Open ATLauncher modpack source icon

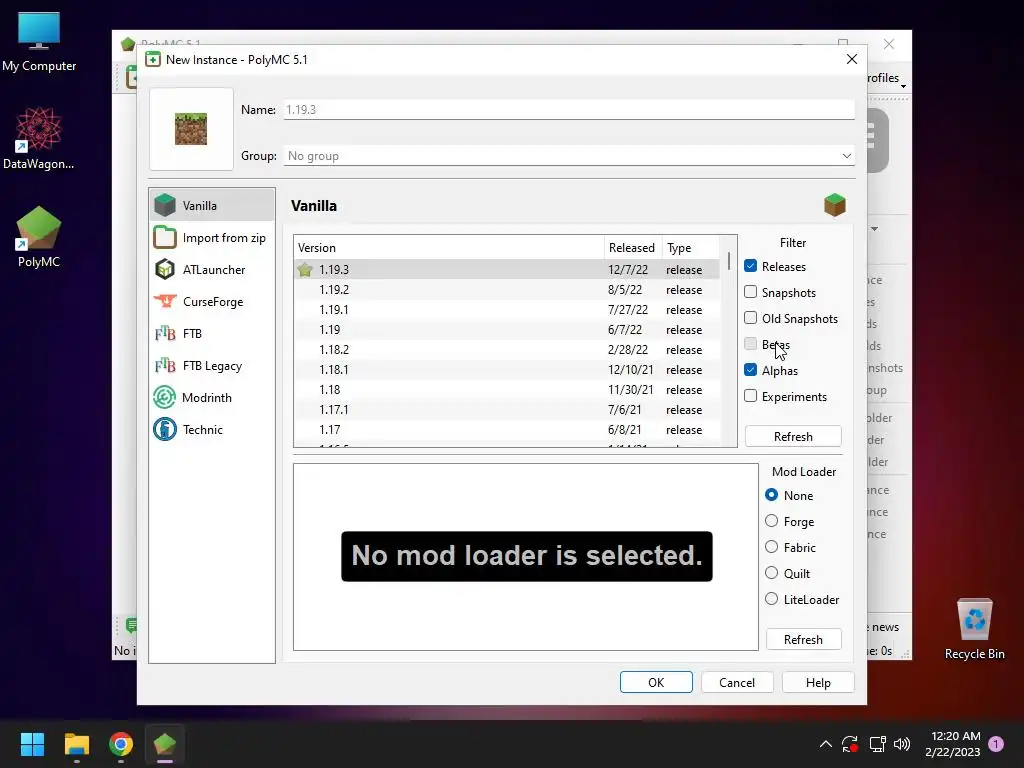click(165, 269)
